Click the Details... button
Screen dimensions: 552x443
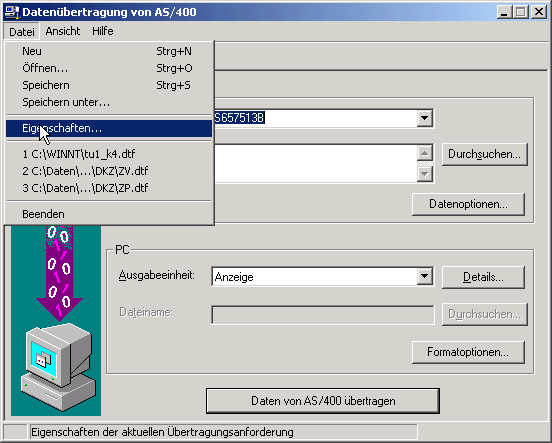483,277
